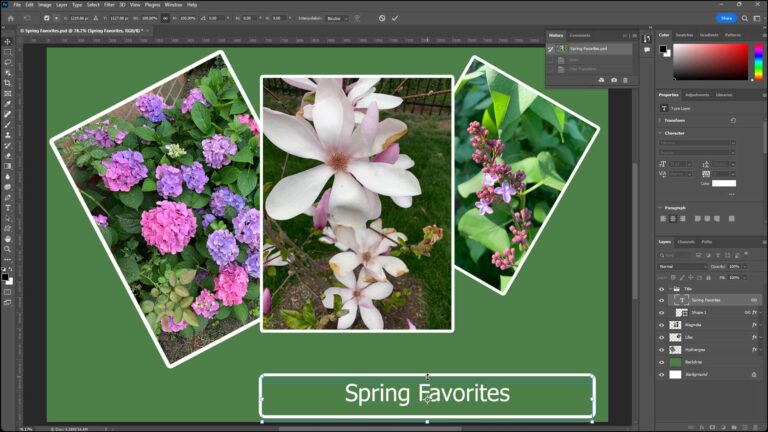The width and height of the screenshot is (768, 432).
Task: Open the Patterns tab
Action: click(733, 35)
